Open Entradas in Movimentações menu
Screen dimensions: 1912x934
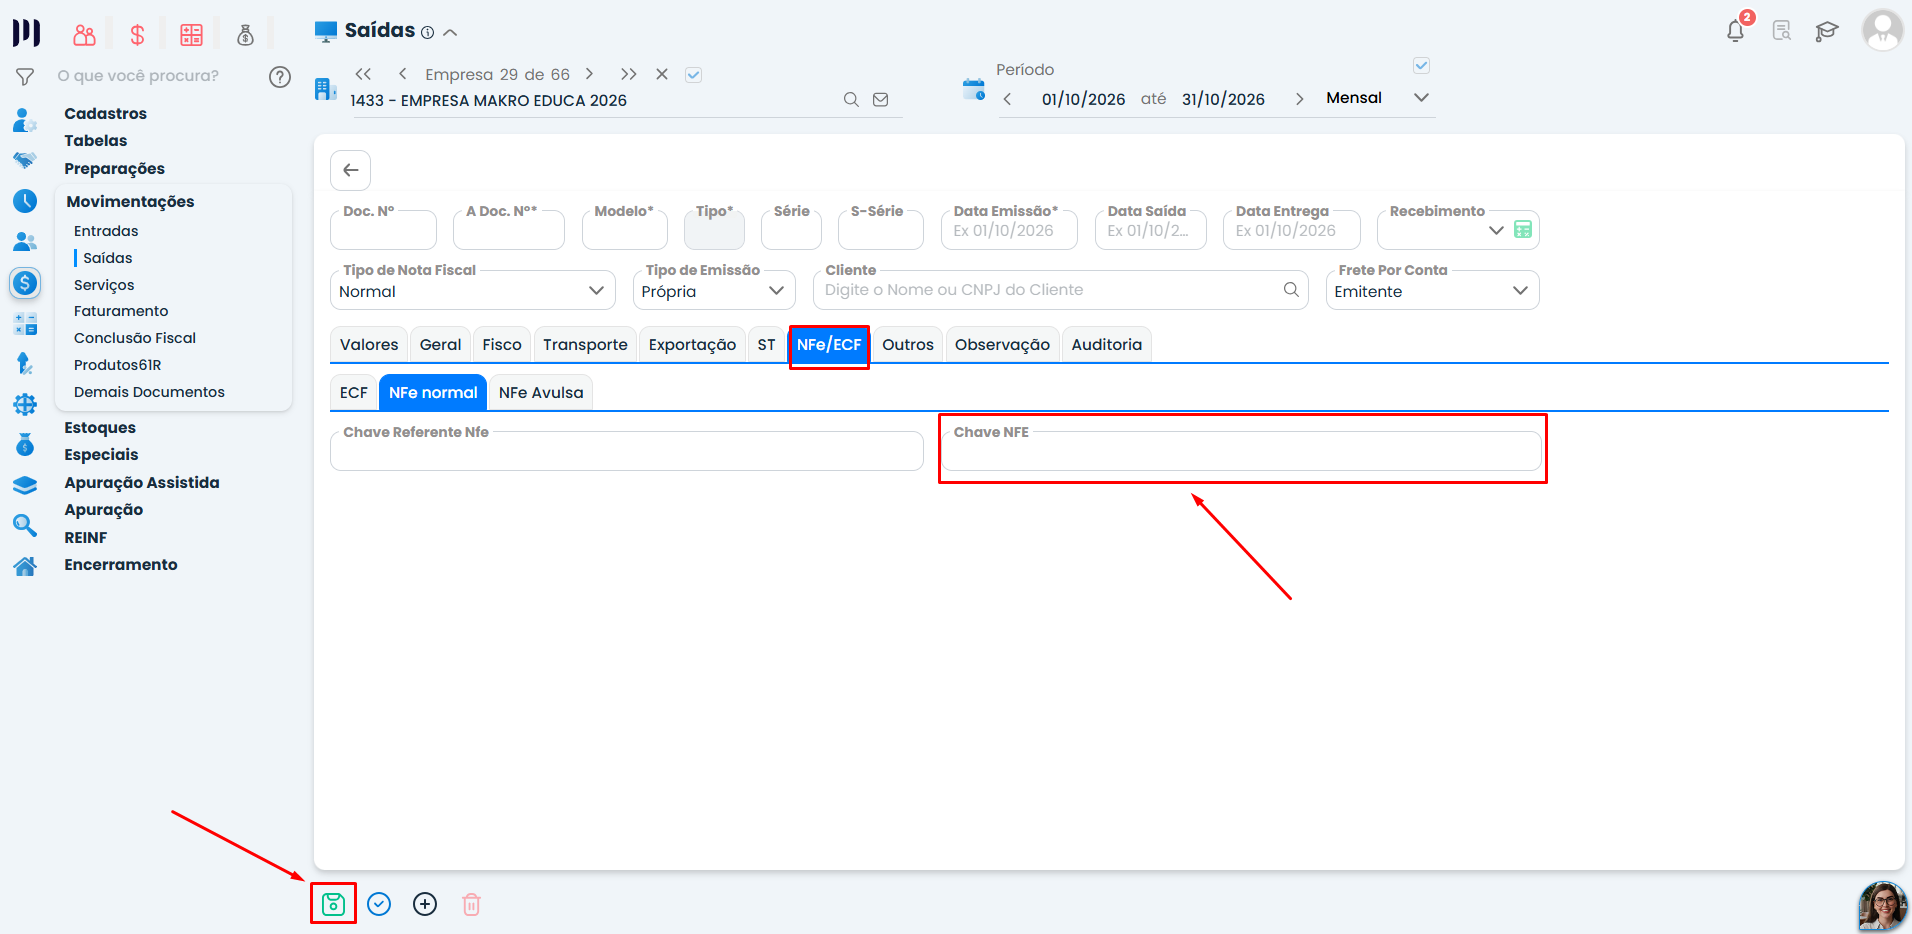[106, 230]
